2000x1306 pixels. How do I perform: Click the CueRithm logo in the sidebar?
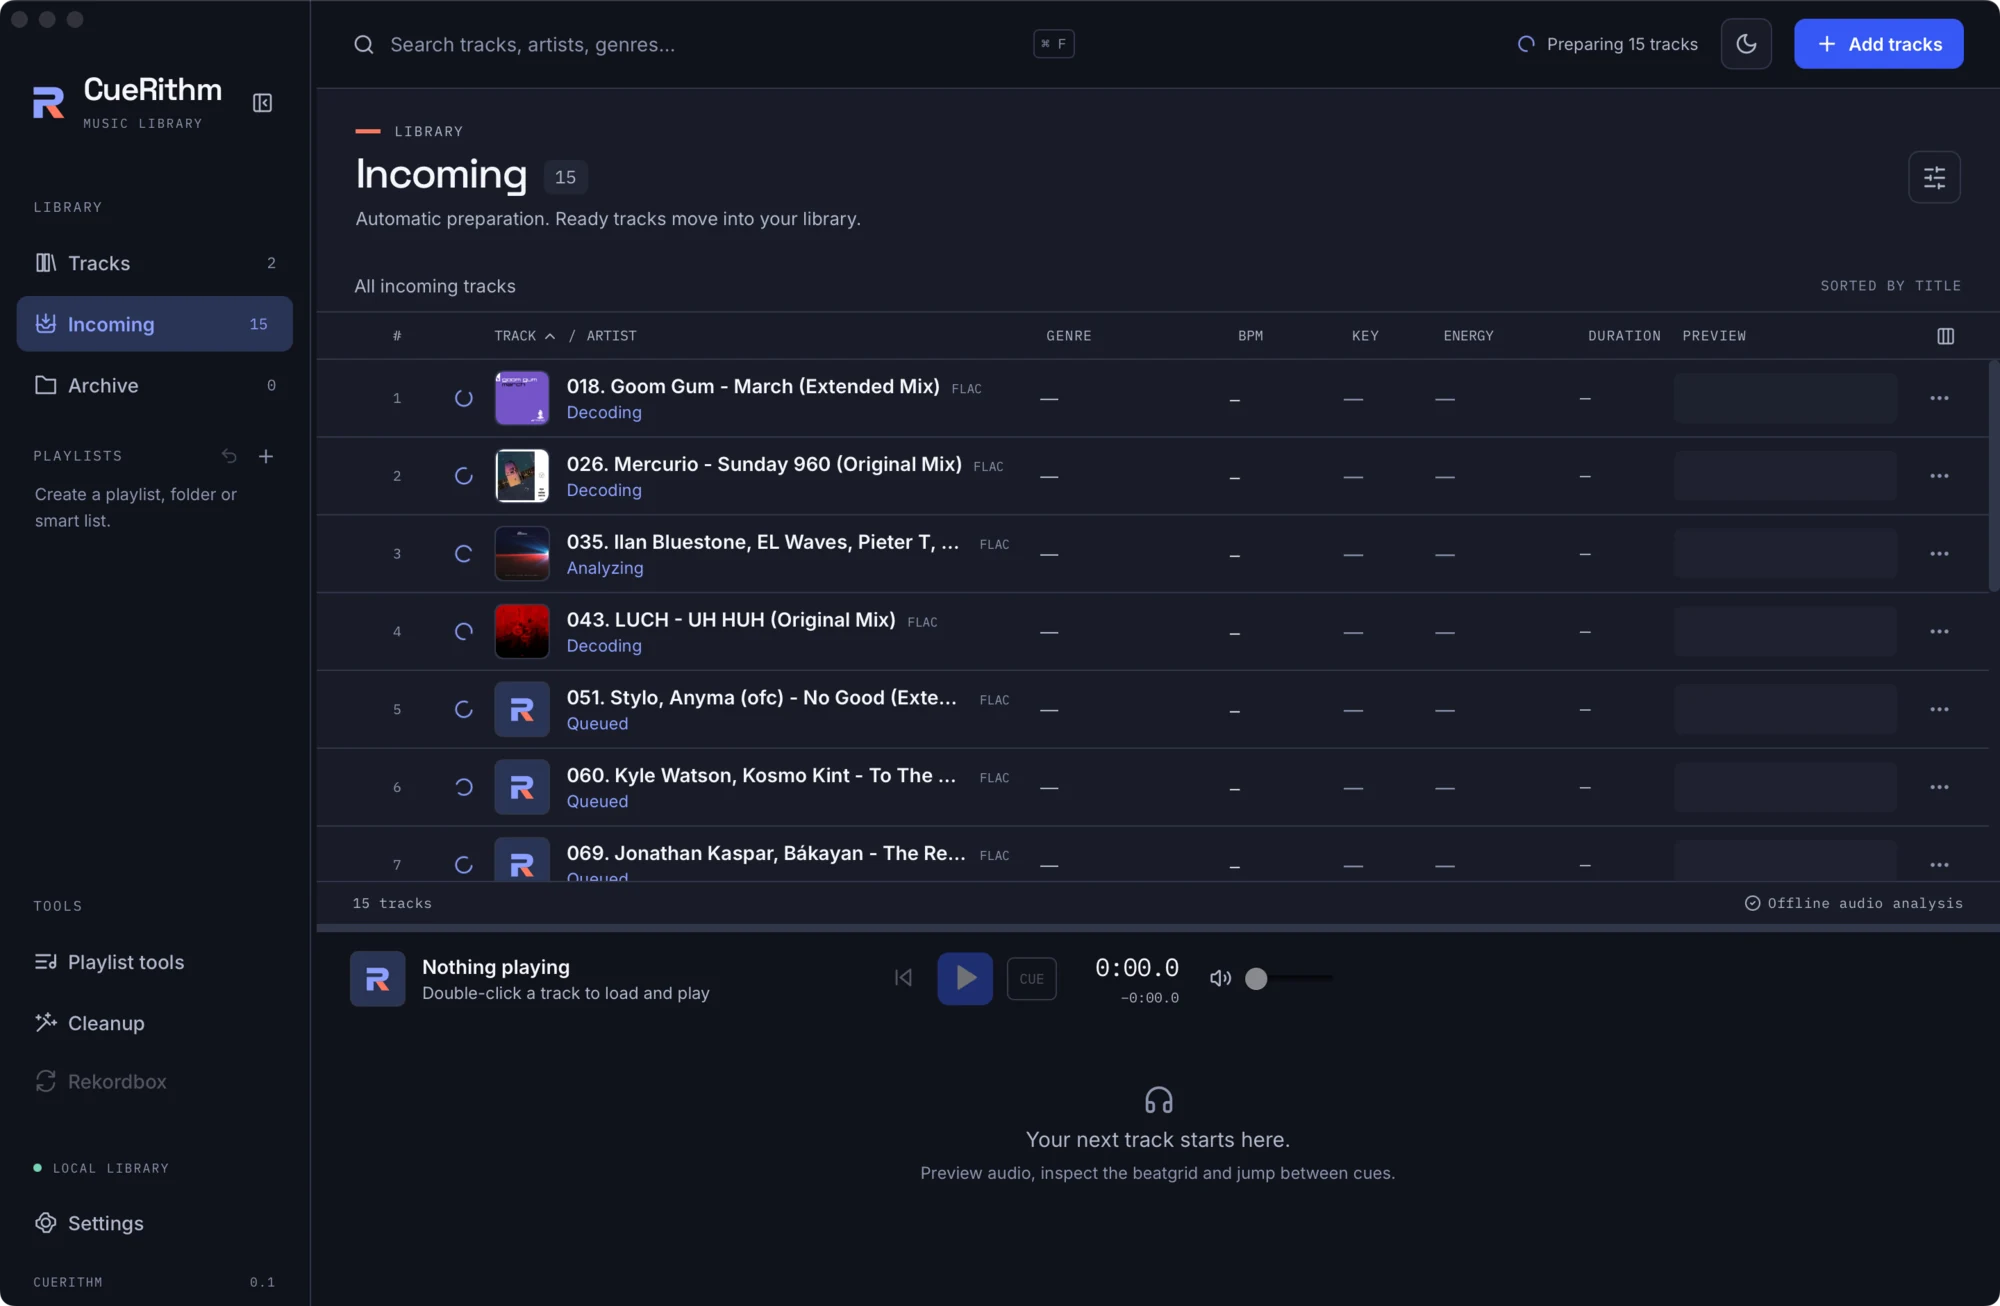click(x=49, y=102)
